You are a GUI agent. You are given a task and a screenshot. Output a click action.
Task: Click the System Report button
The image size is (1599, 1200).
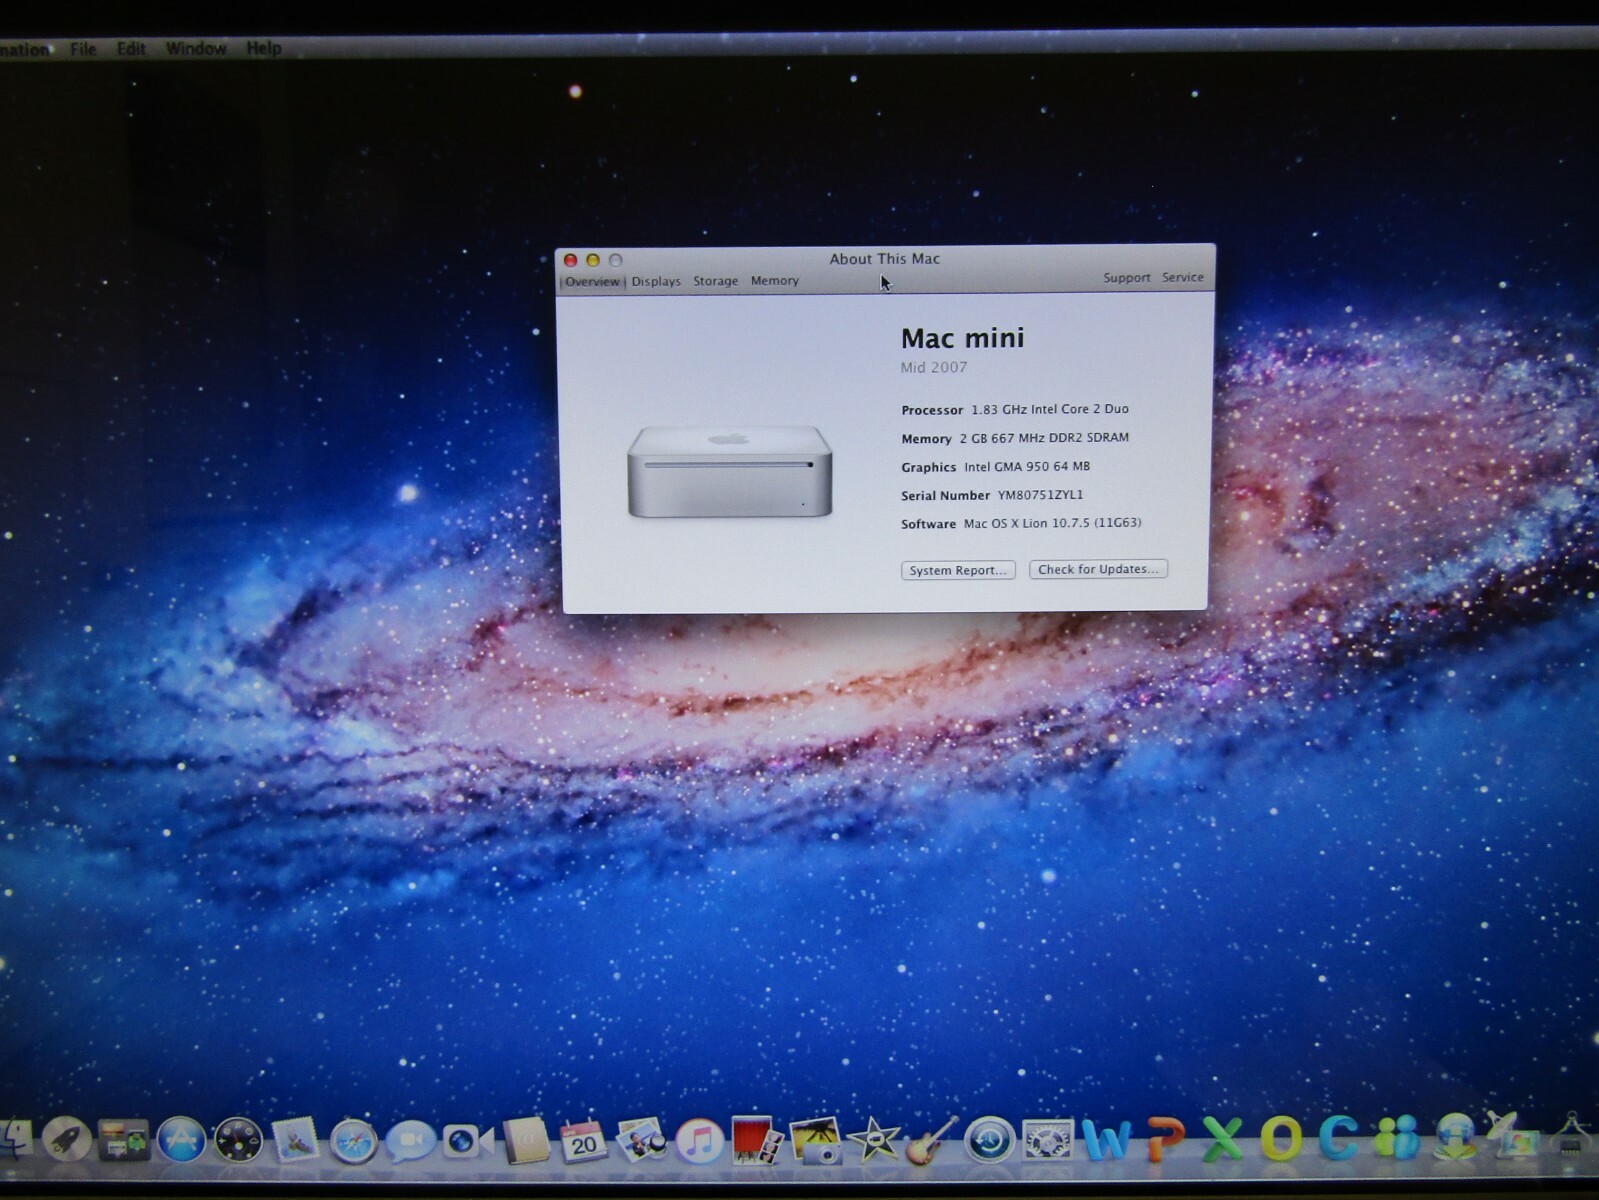click(x=958, y=570)
